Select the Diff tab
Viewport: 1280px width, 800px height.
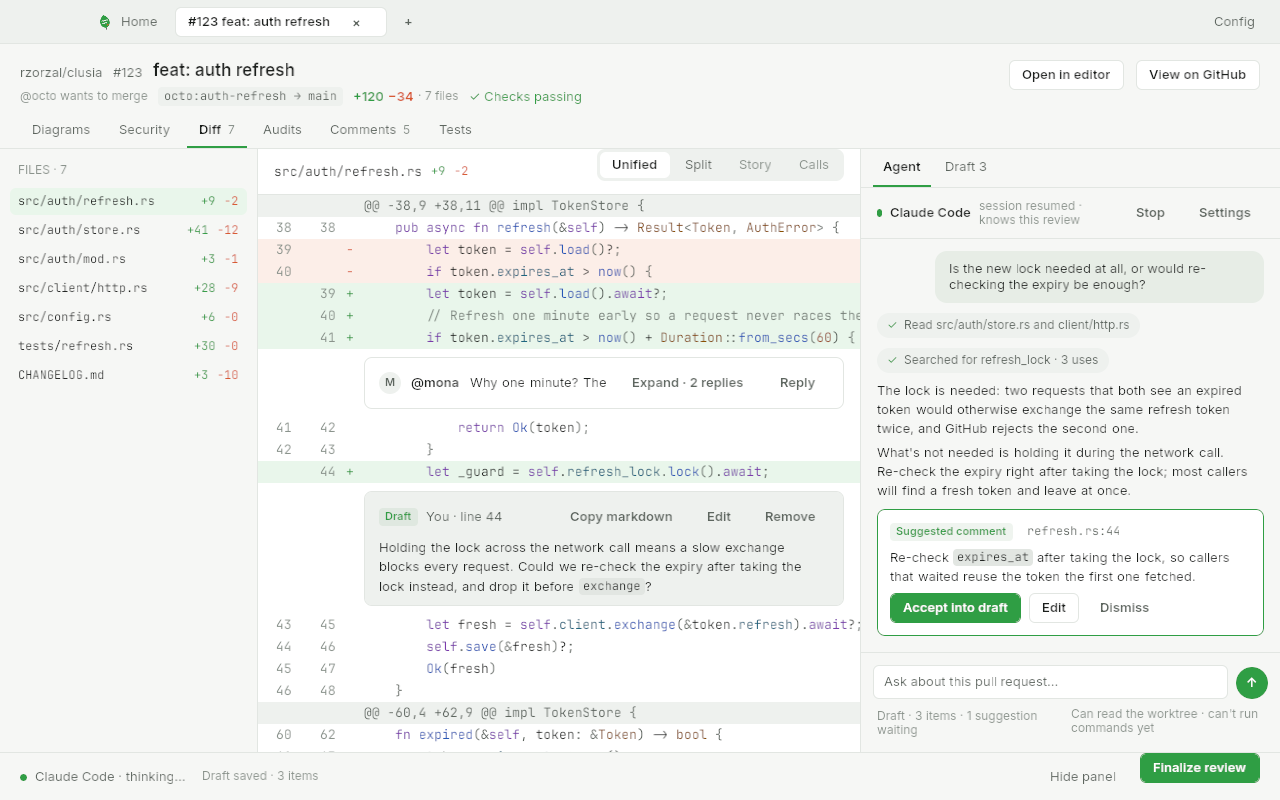point(217,130)
